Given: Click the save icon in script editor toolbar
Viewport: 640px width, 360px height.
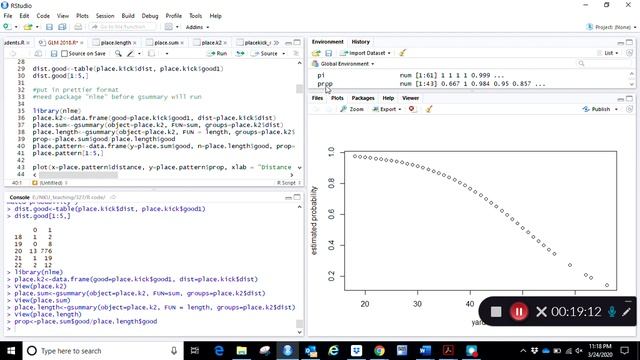Looking at the screenshot, I should pos(54,53).
